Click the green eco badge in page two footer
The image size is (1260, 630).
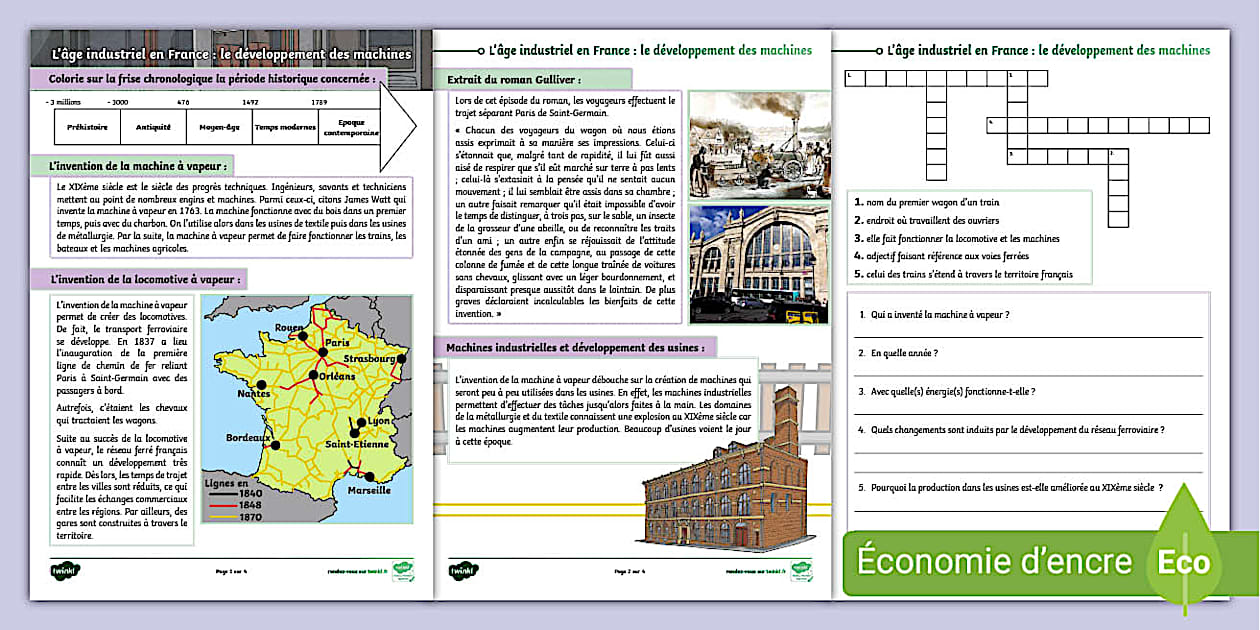coord(802,570)
